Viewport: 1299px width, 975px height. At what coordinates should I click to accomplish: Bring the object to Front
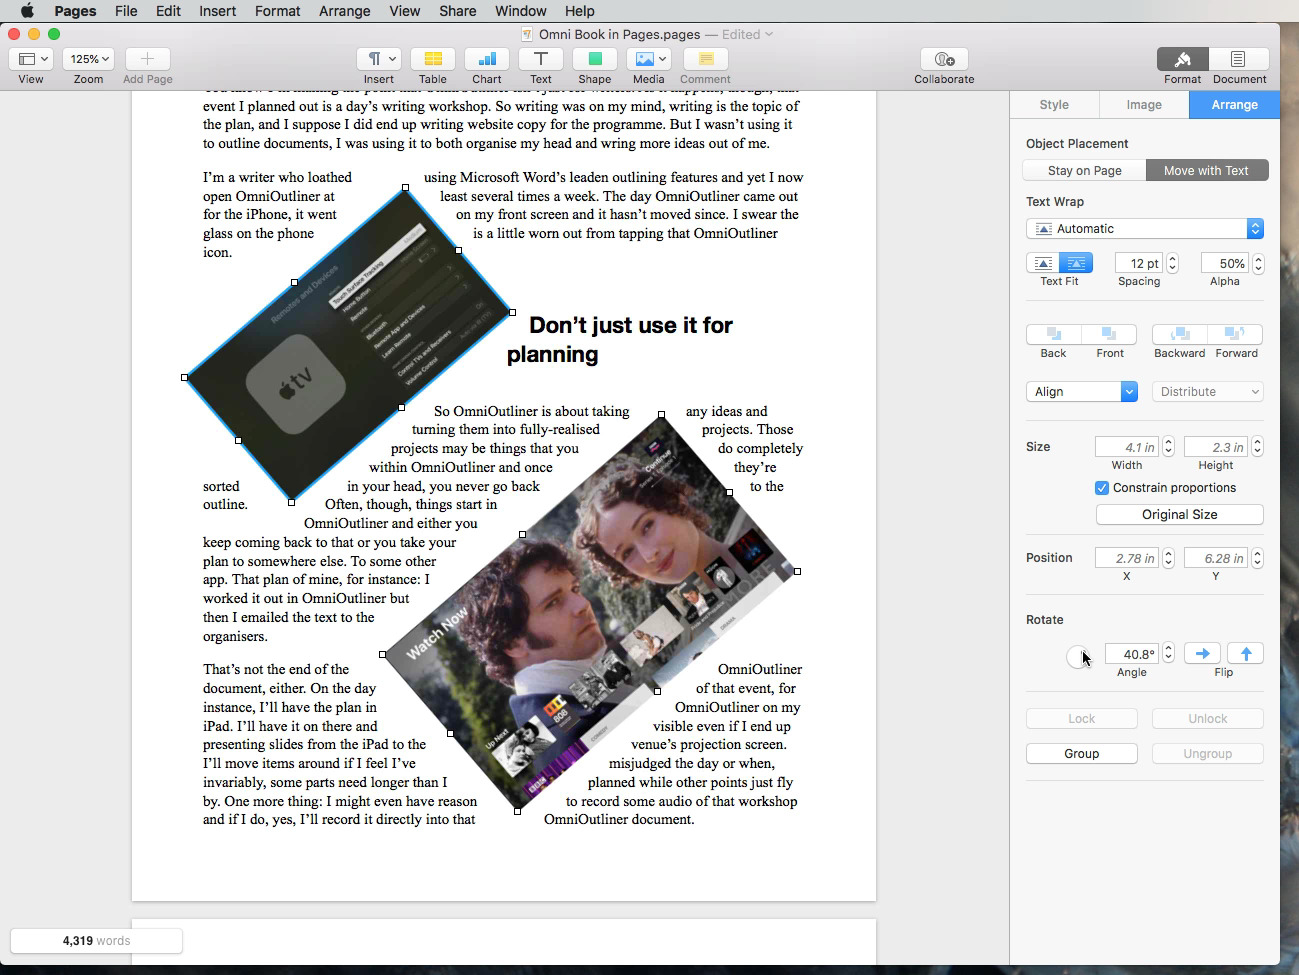tap(1109, 334)
